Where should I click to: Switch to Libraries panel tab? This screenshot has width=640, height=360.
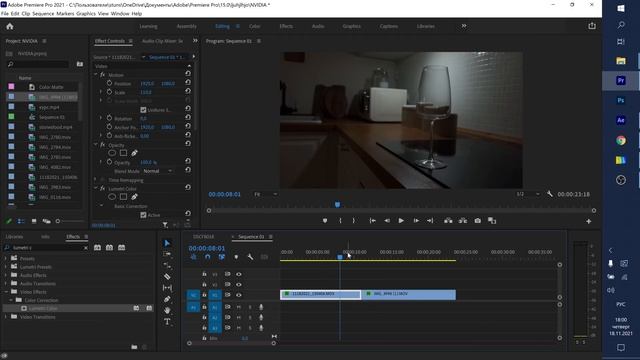tap(14, 237)
